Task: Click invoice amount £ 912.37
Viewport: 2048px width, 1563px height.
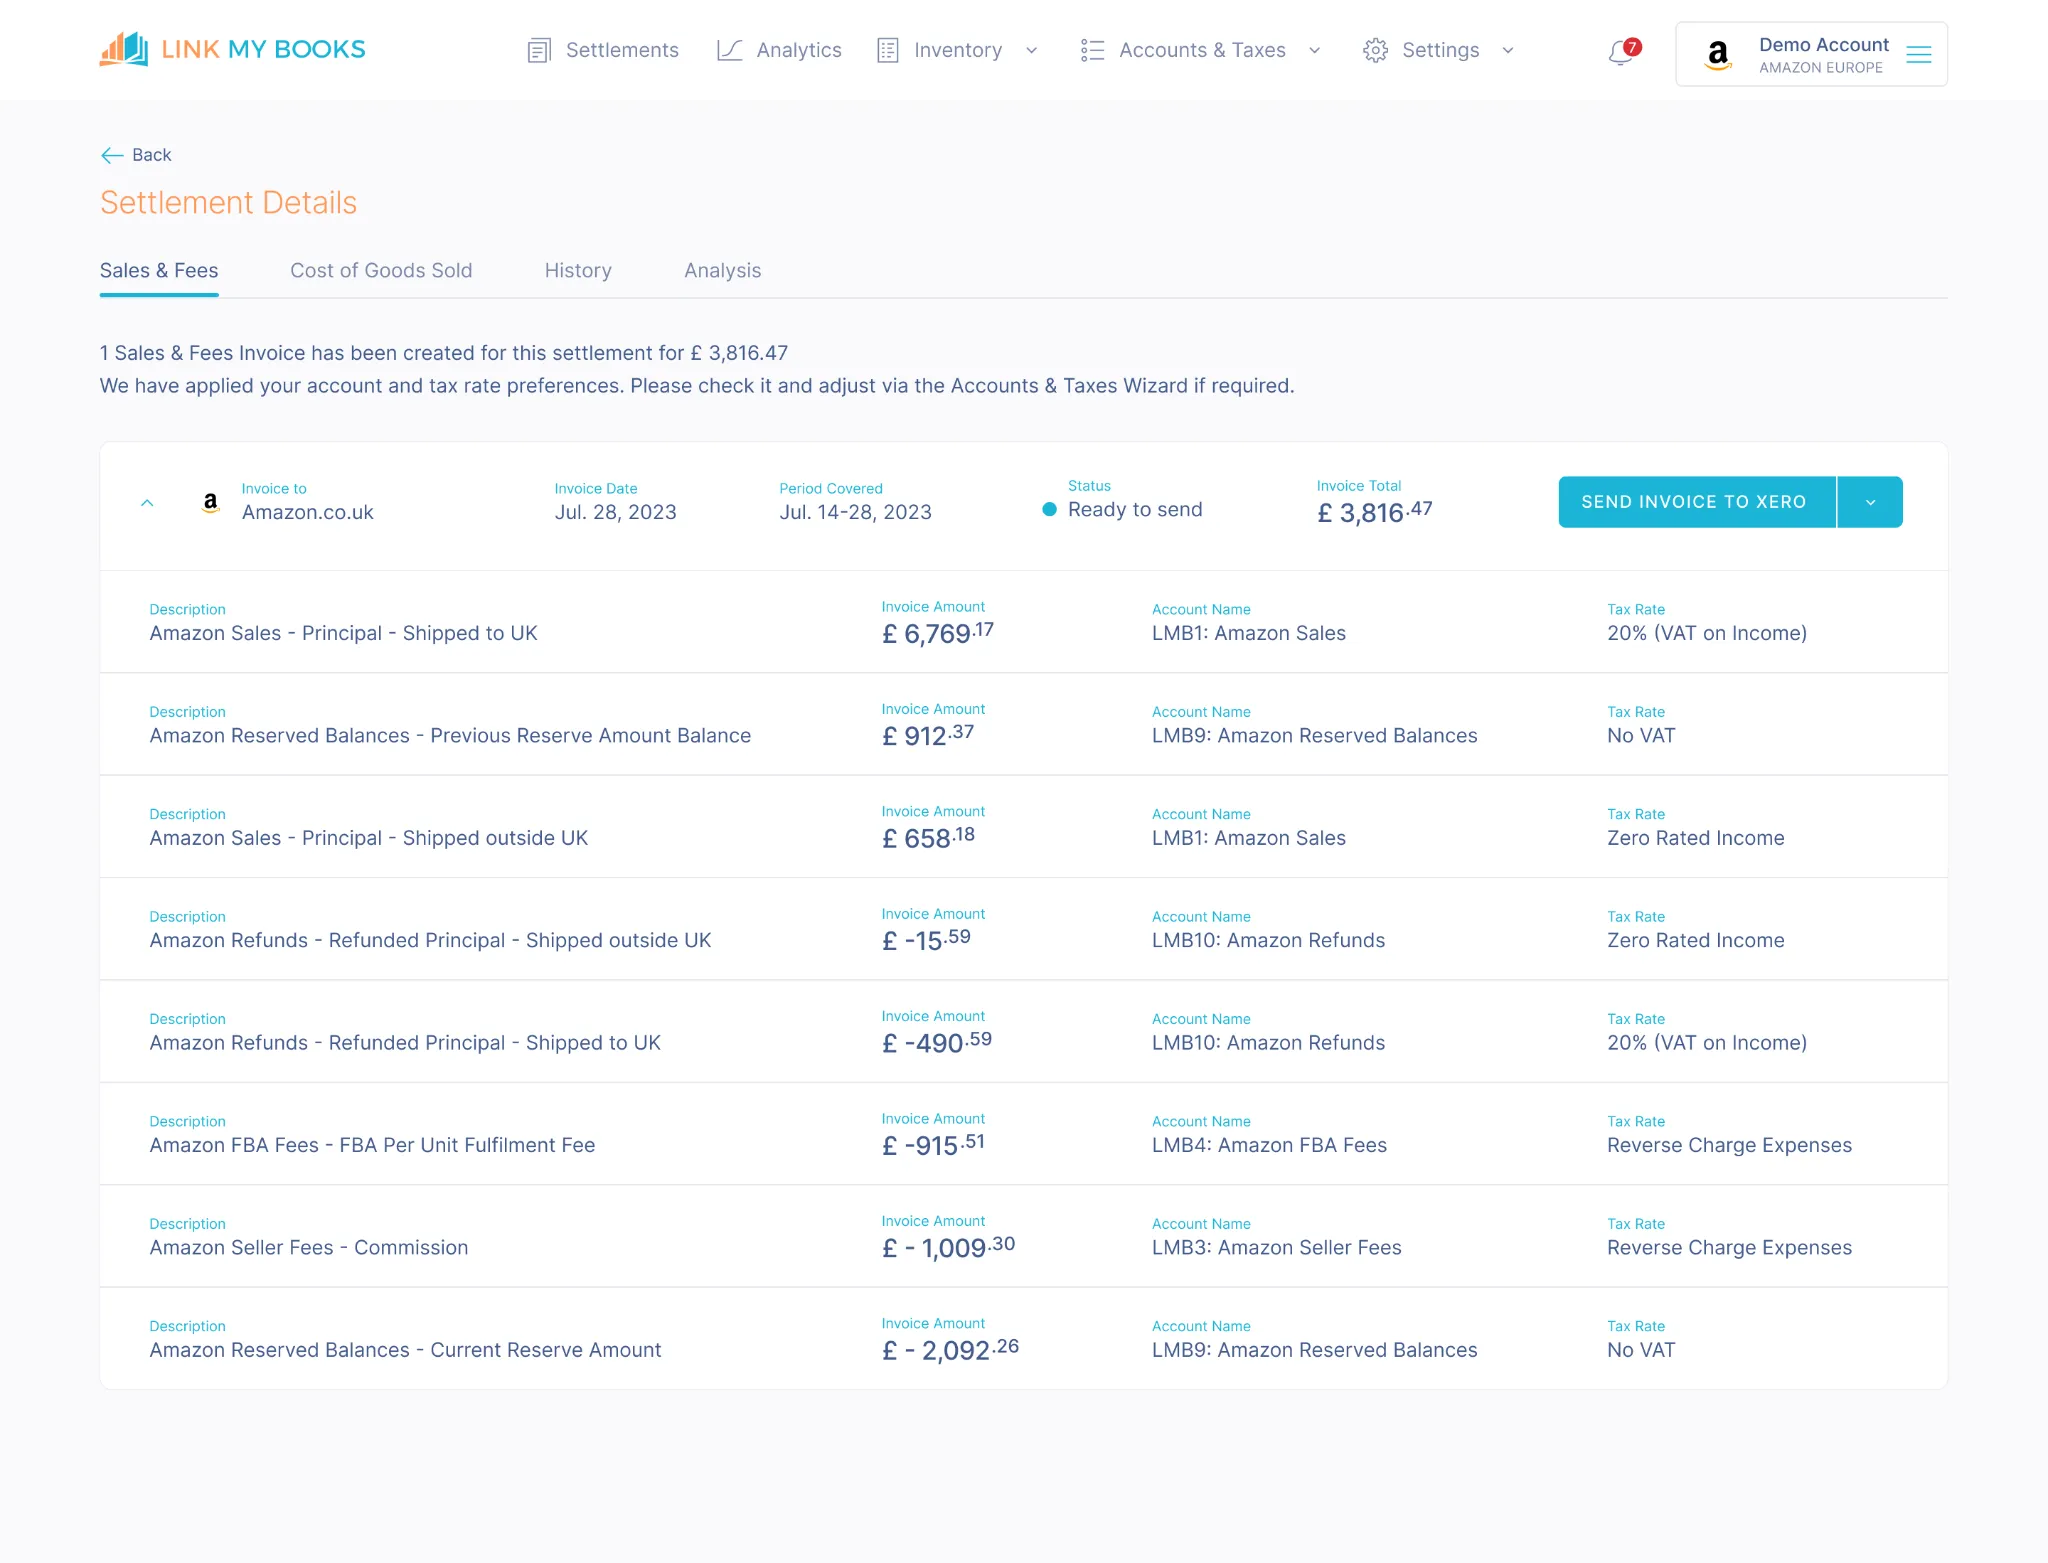Action: [x=928, y=736]
